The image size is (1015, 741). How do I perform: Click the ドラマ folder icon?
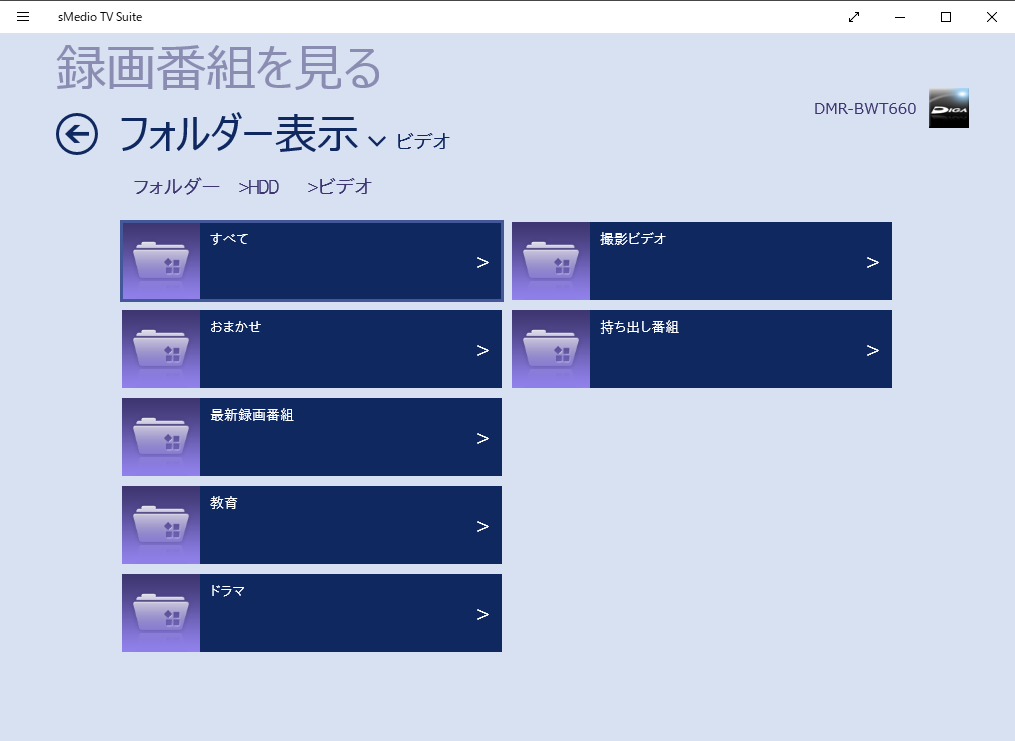pos(161,613)
